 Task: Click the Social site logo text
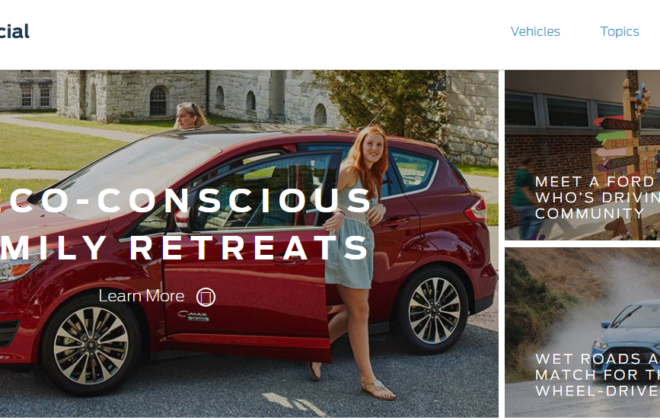coord(14,31)
